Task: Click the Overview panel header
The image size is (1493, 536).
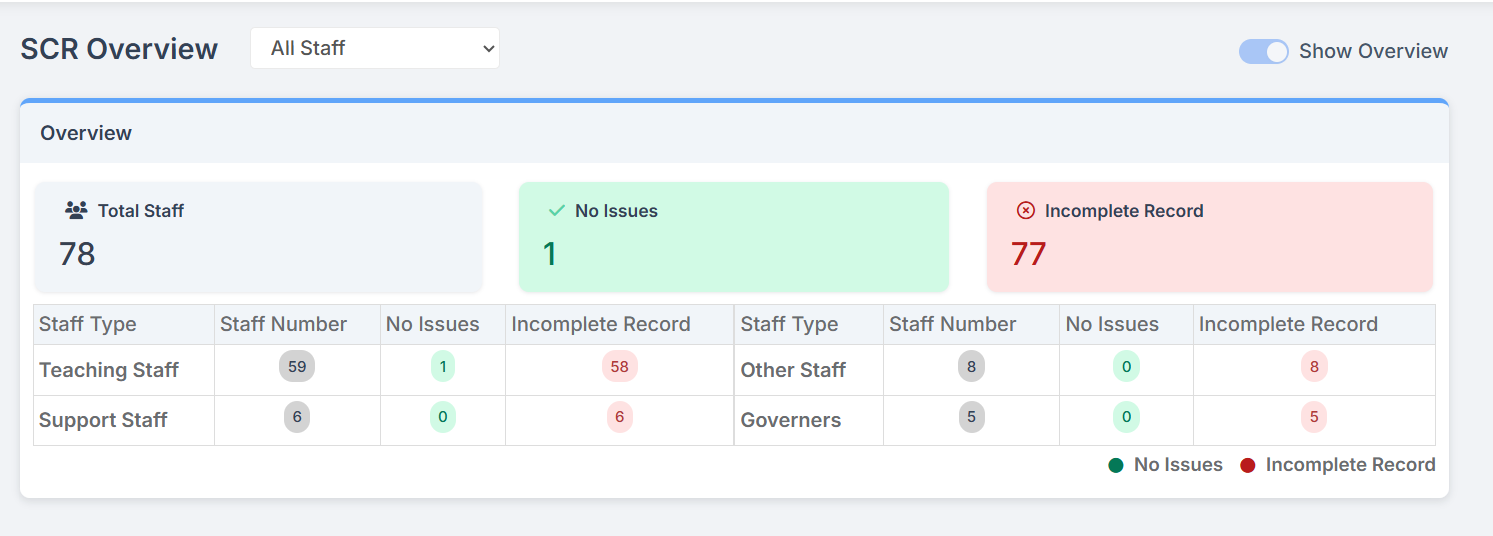Action: (x=734, y=133)
